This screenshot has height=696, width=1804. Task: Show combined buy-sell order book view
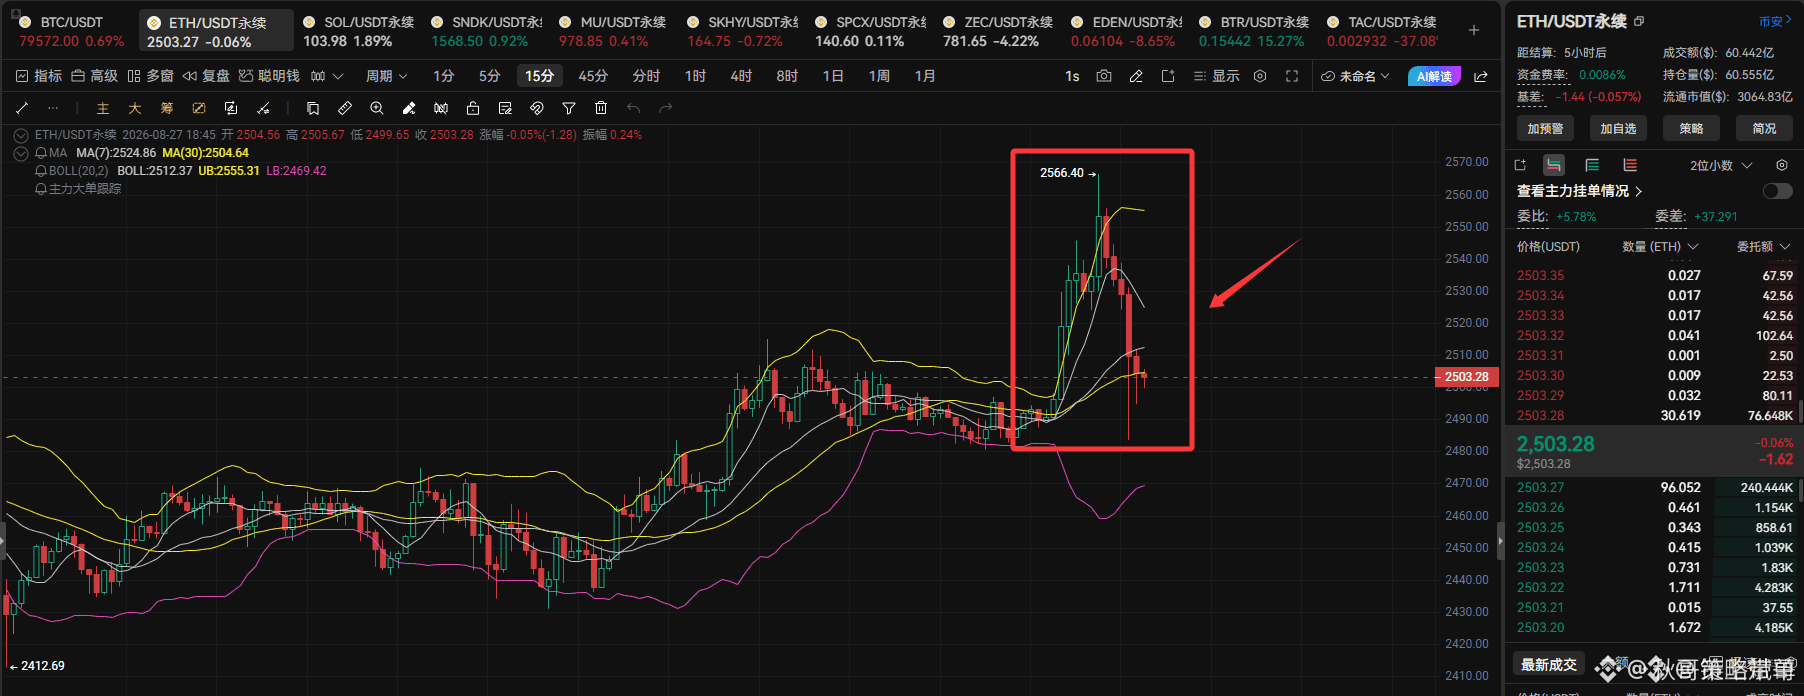click(x=1554, y=165)
